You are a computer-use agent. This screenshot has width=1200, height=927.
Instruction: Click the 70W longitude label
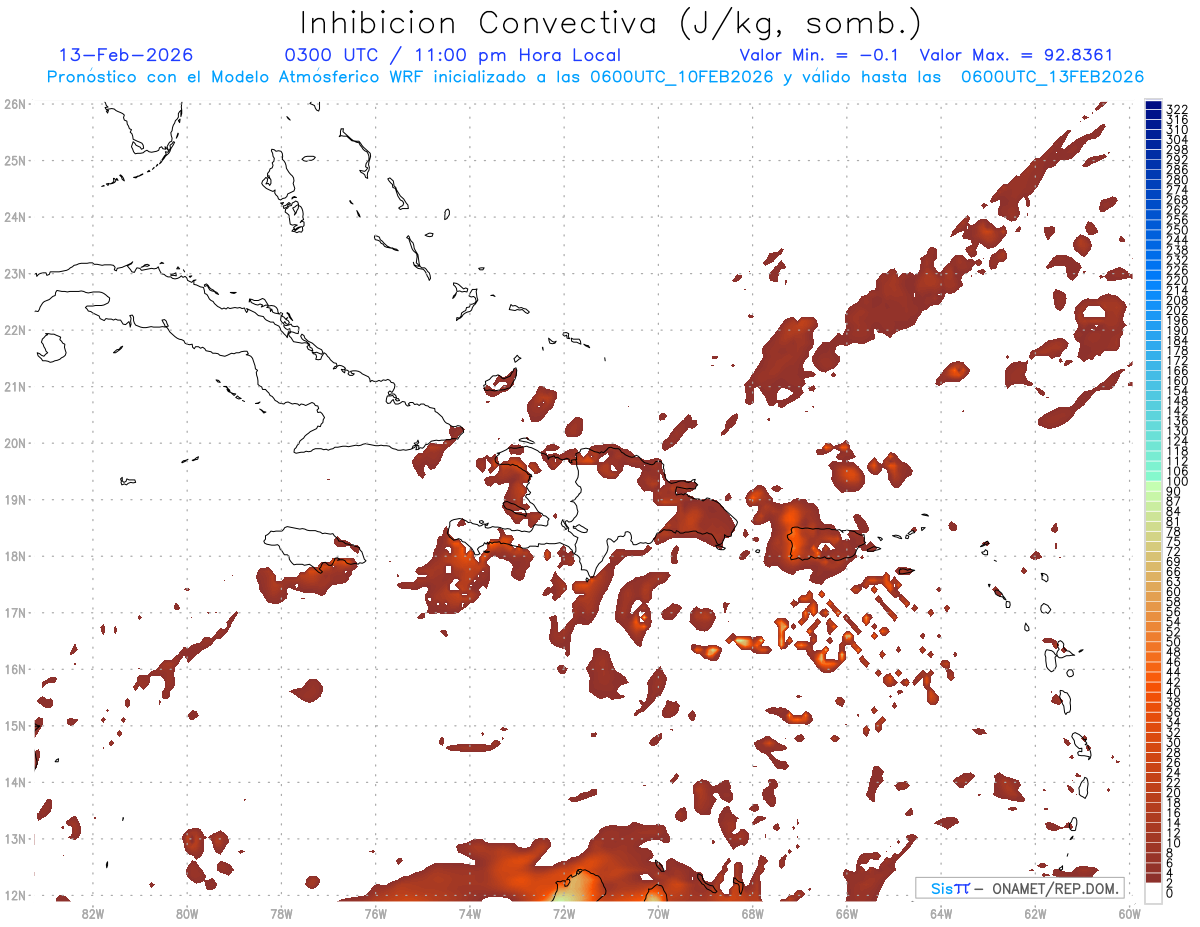(658, 913)
